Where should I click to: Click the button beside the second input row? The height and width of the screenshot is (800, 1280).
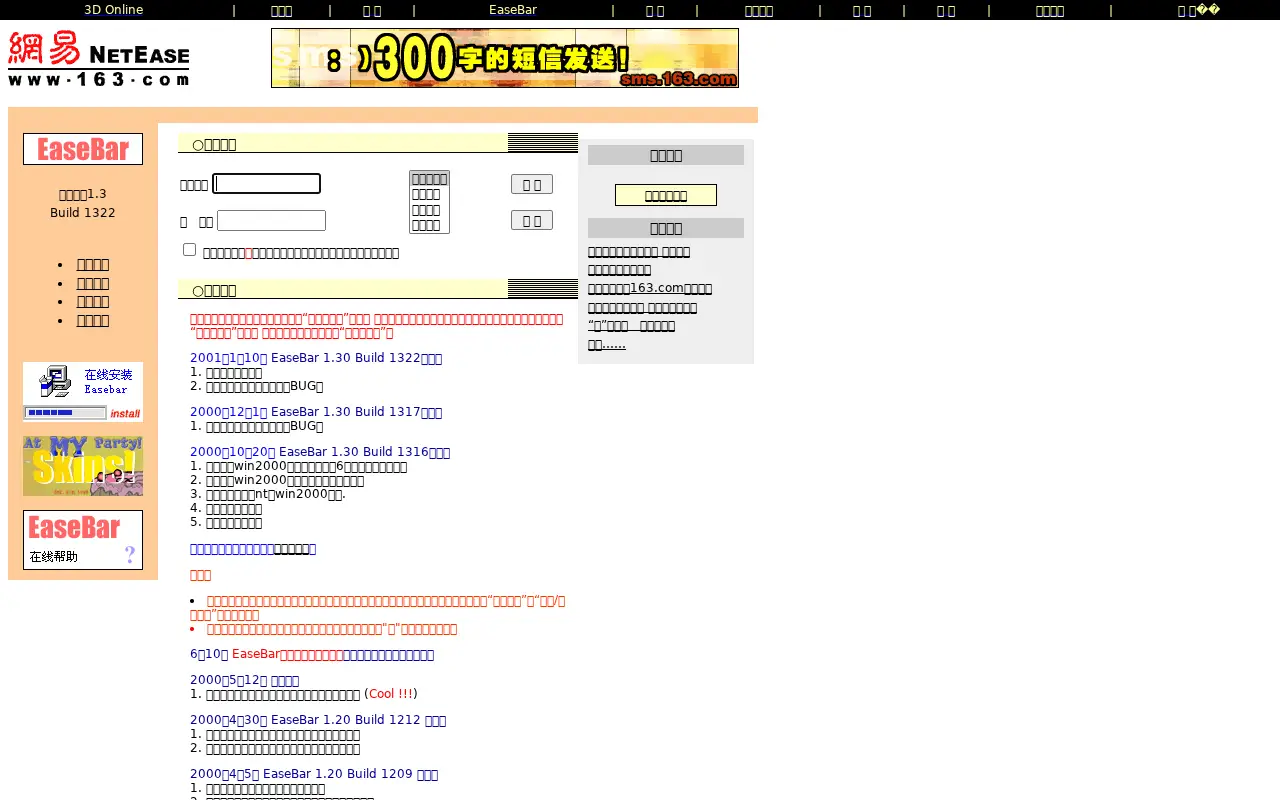[x=532, y=220]
